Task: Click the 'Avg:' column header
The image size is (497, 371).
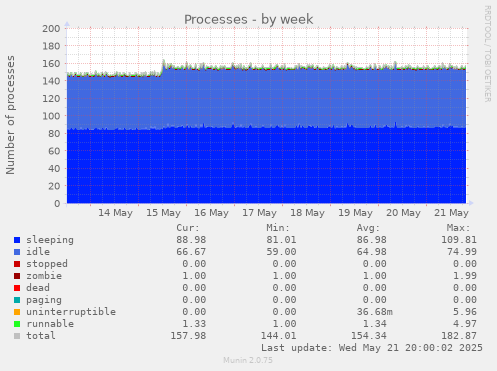Action: [368, 228]
